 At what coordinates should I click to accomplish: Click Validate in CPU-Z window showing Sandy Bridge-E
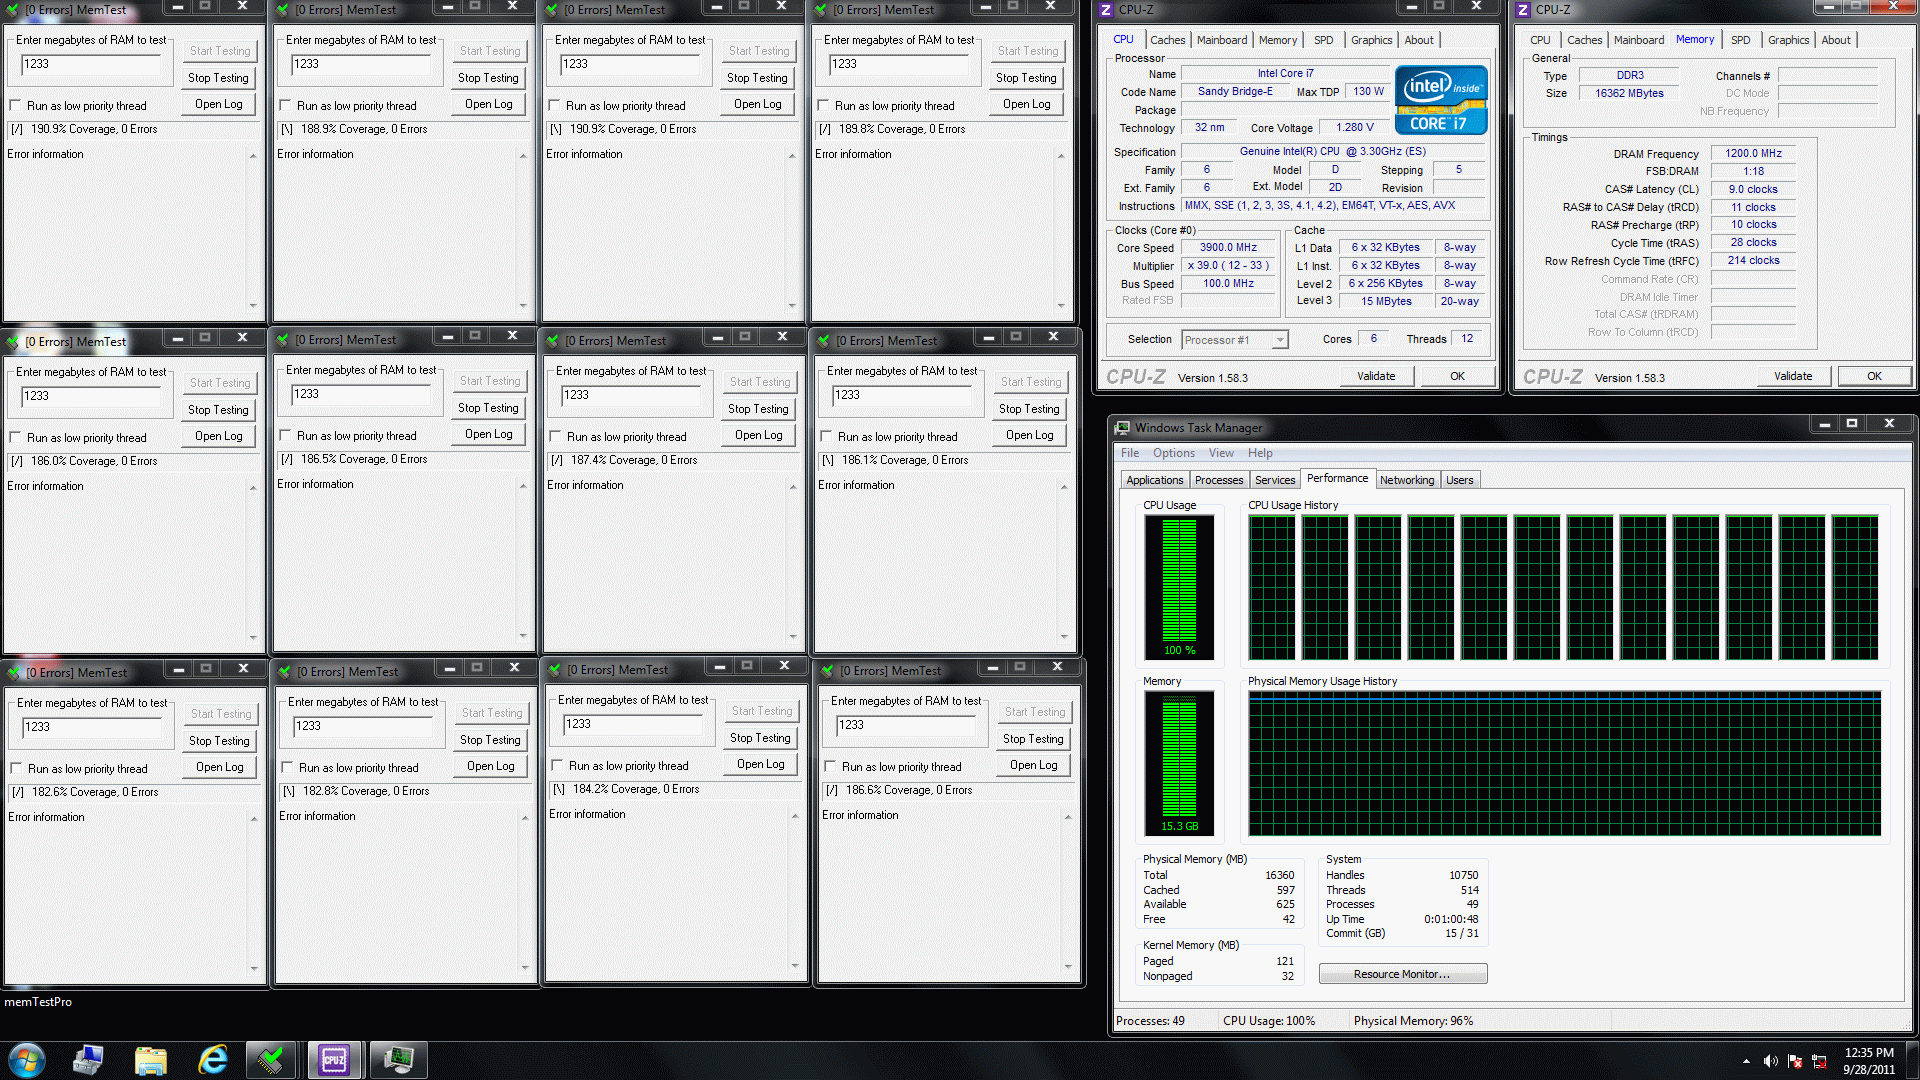[x=1376, y=376]
